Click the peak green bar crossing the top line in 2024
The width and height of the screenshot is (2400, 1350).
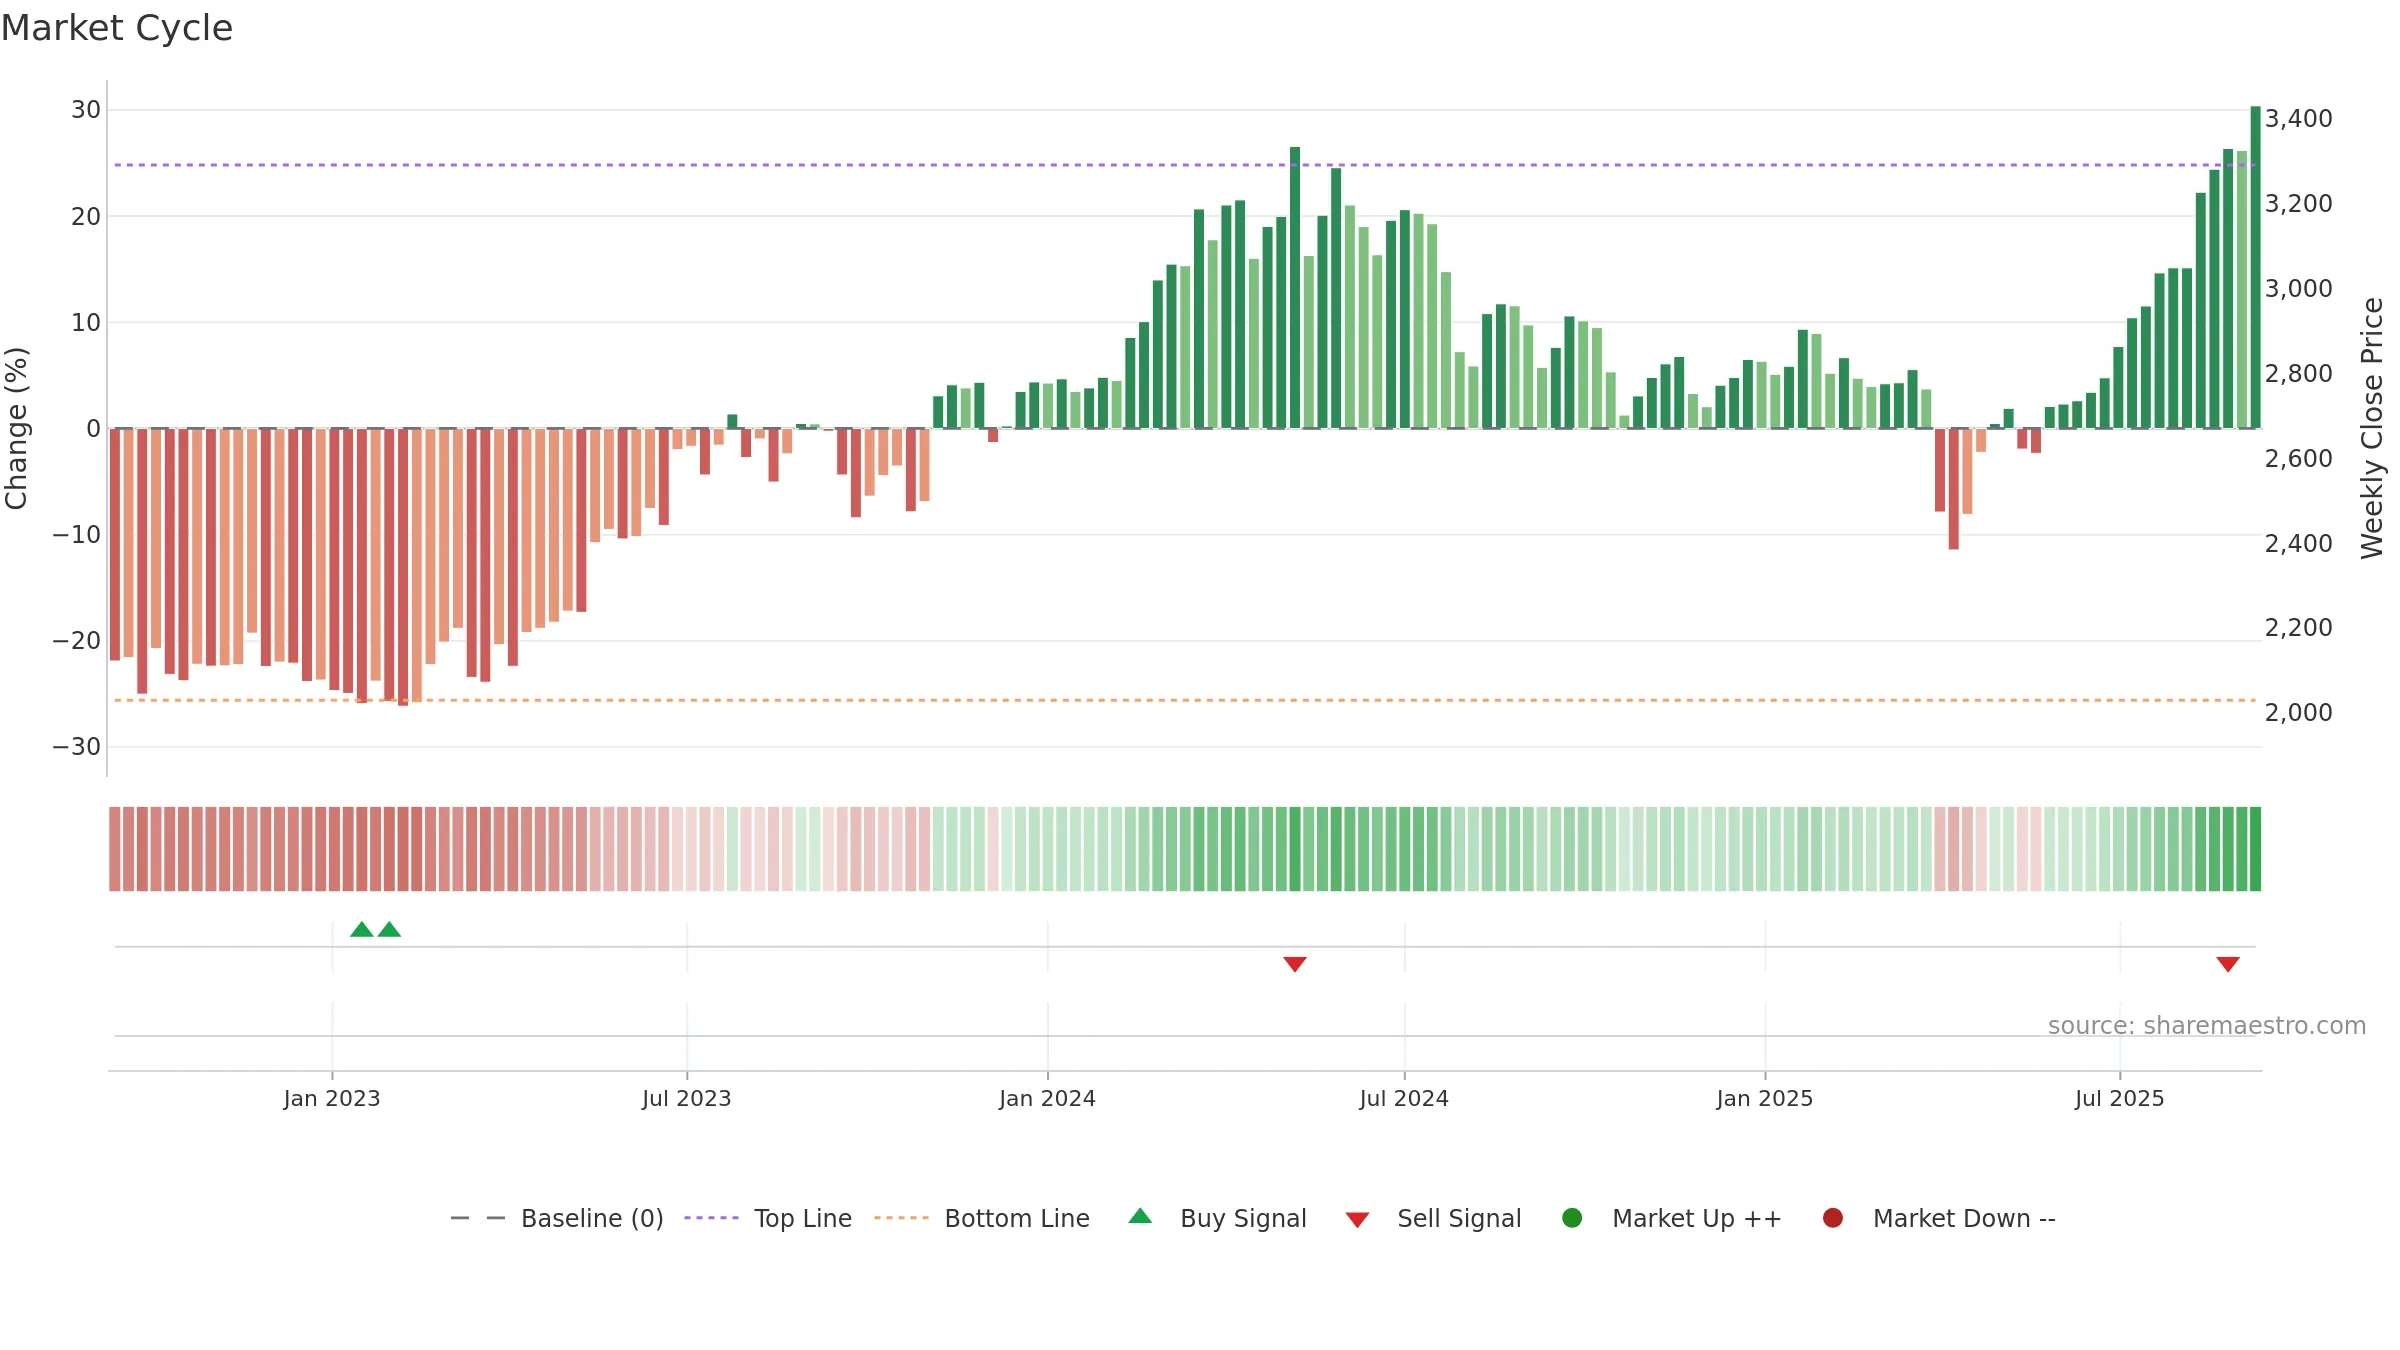[x=1295, y=288]
